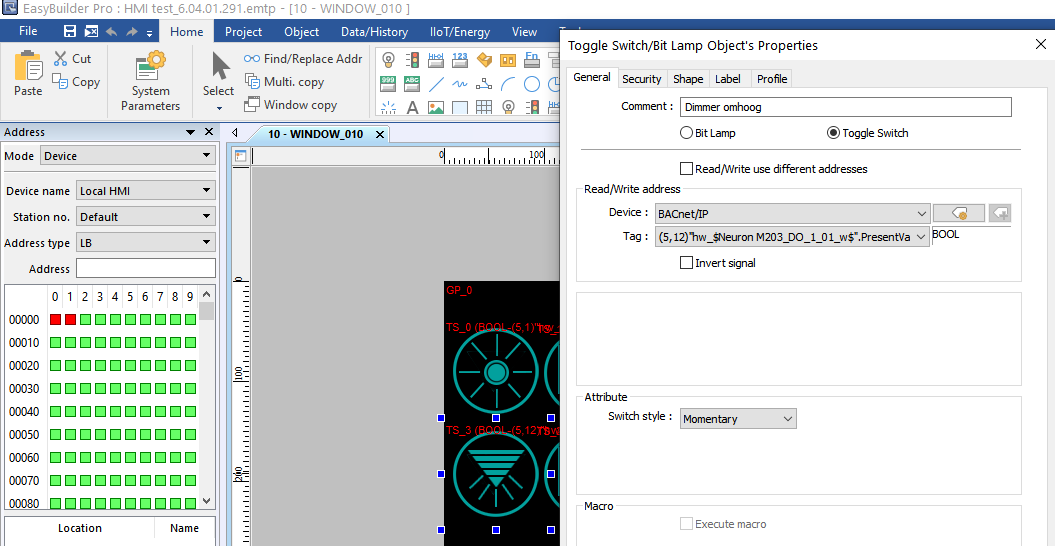
Task: Open the Switch style dropdown
Action: click(x=738, y=419)
